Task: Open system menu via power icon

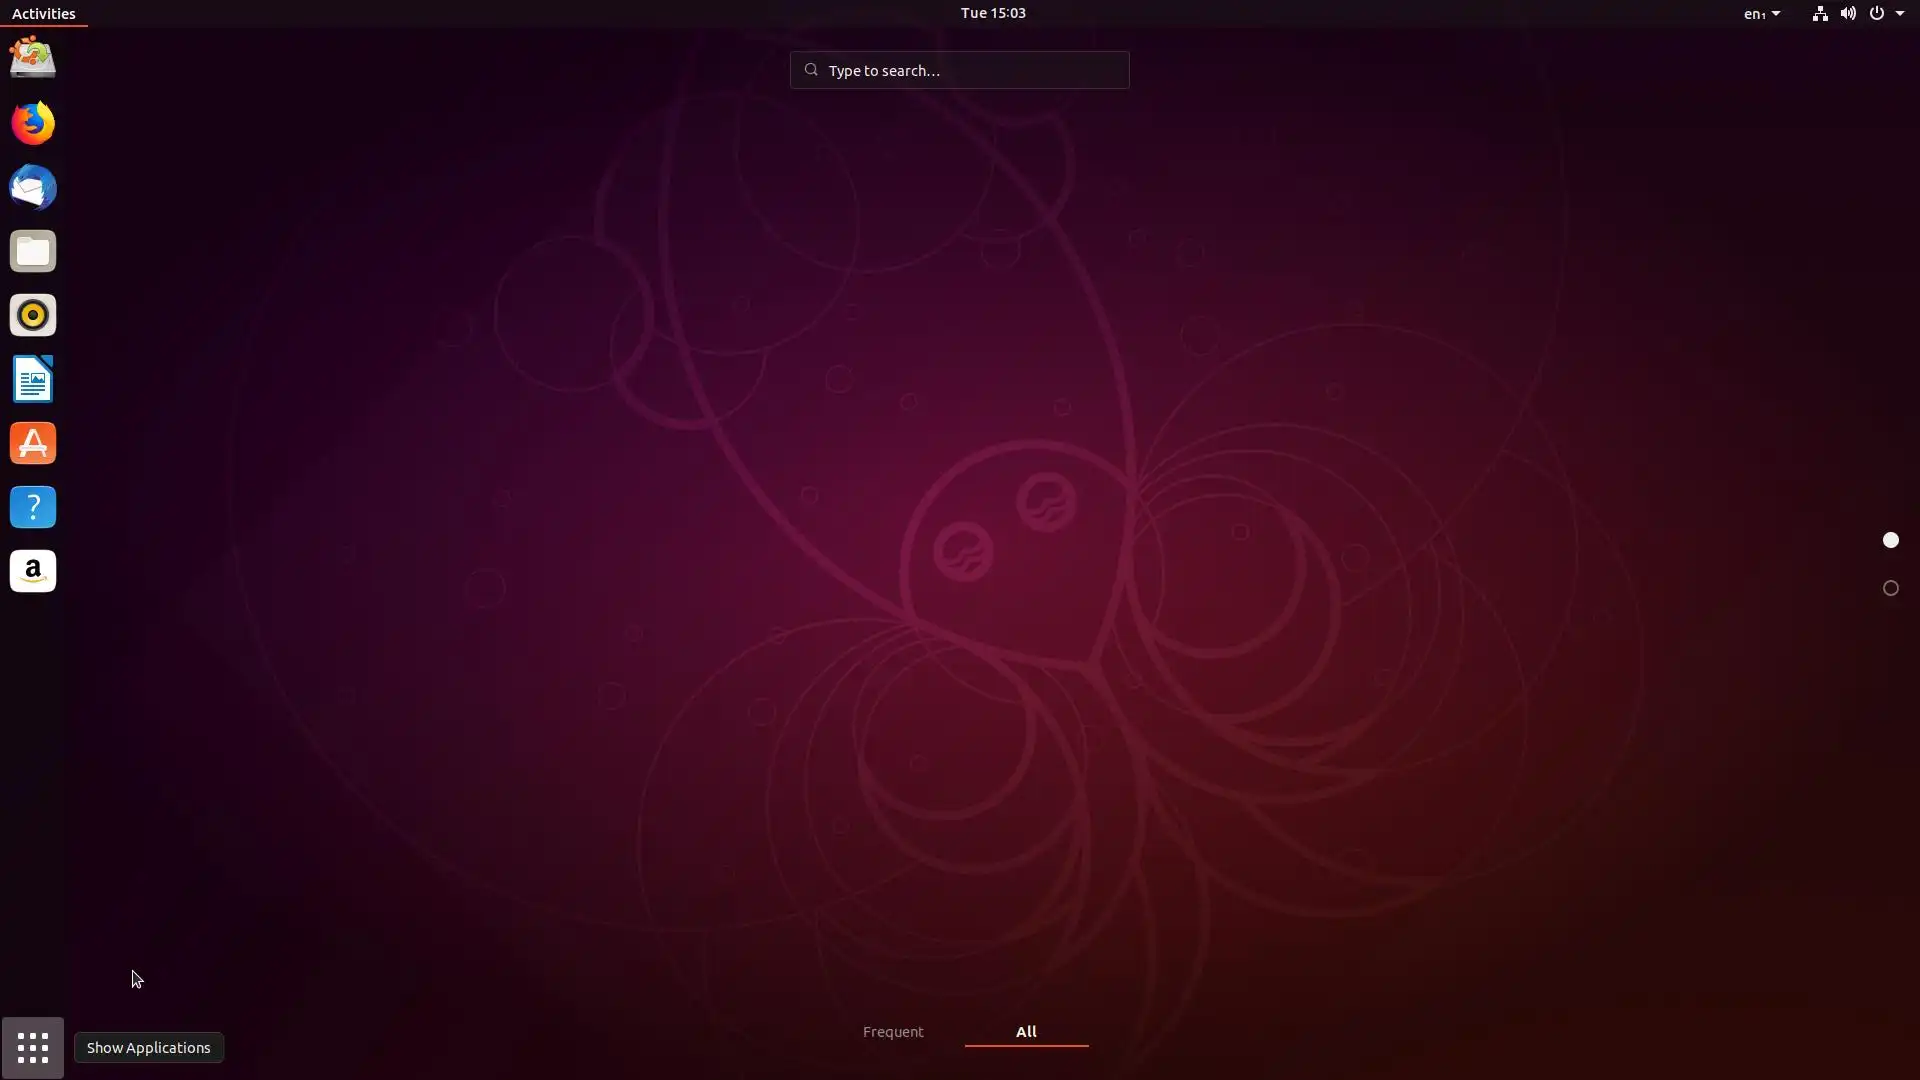Action: coord(1877,14)
